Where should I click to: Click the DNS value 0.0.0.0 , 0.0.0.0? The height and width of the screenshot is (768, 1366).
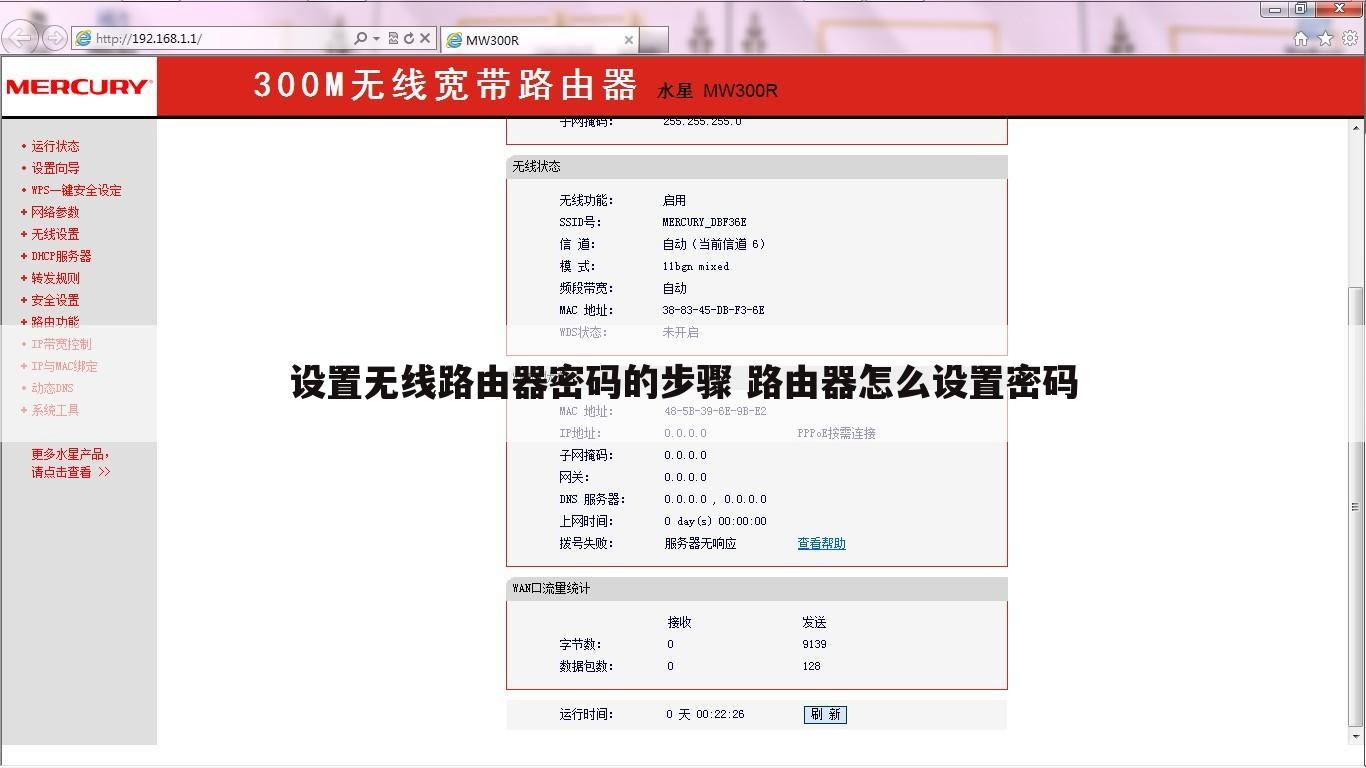pos(715,500)
